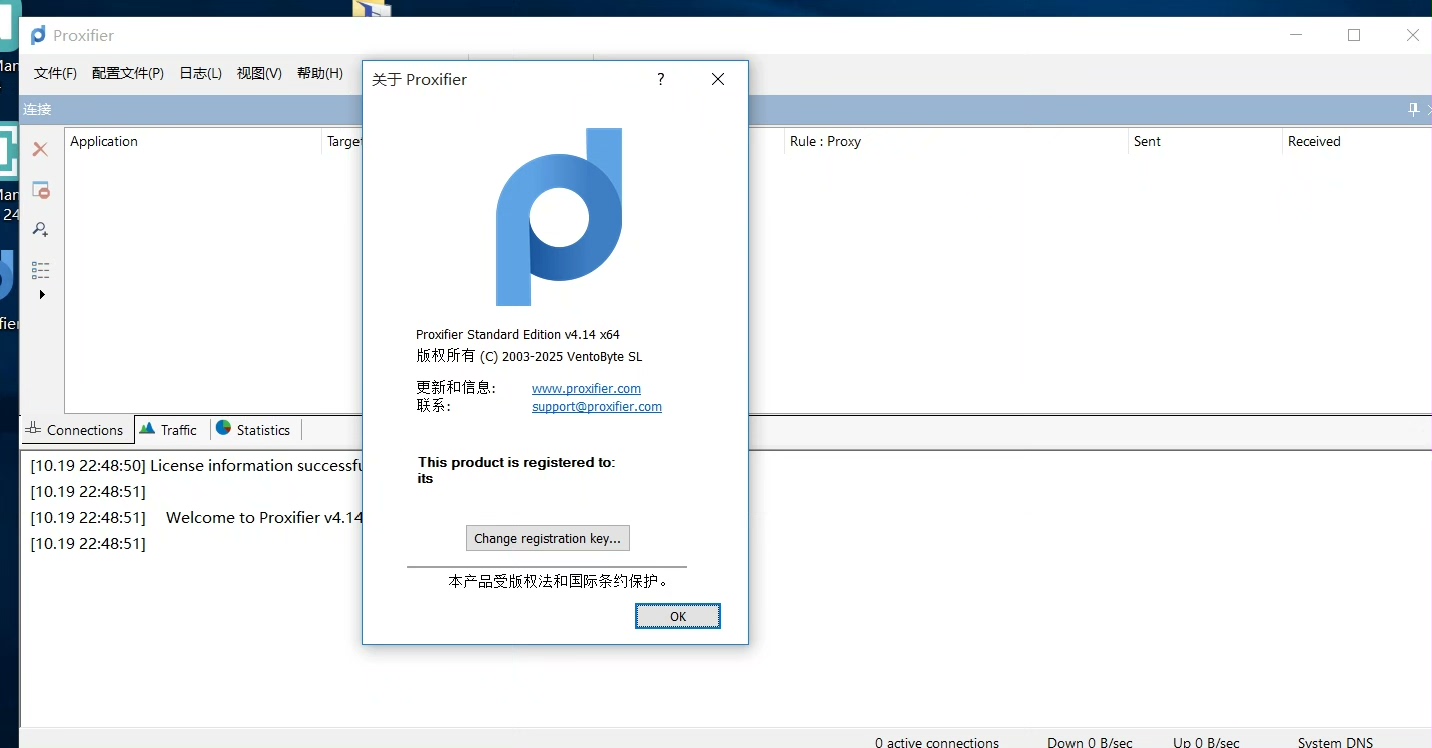Click the Received column header
Viewport: 1432px width, 748px height.
(x=1357, y=141)
